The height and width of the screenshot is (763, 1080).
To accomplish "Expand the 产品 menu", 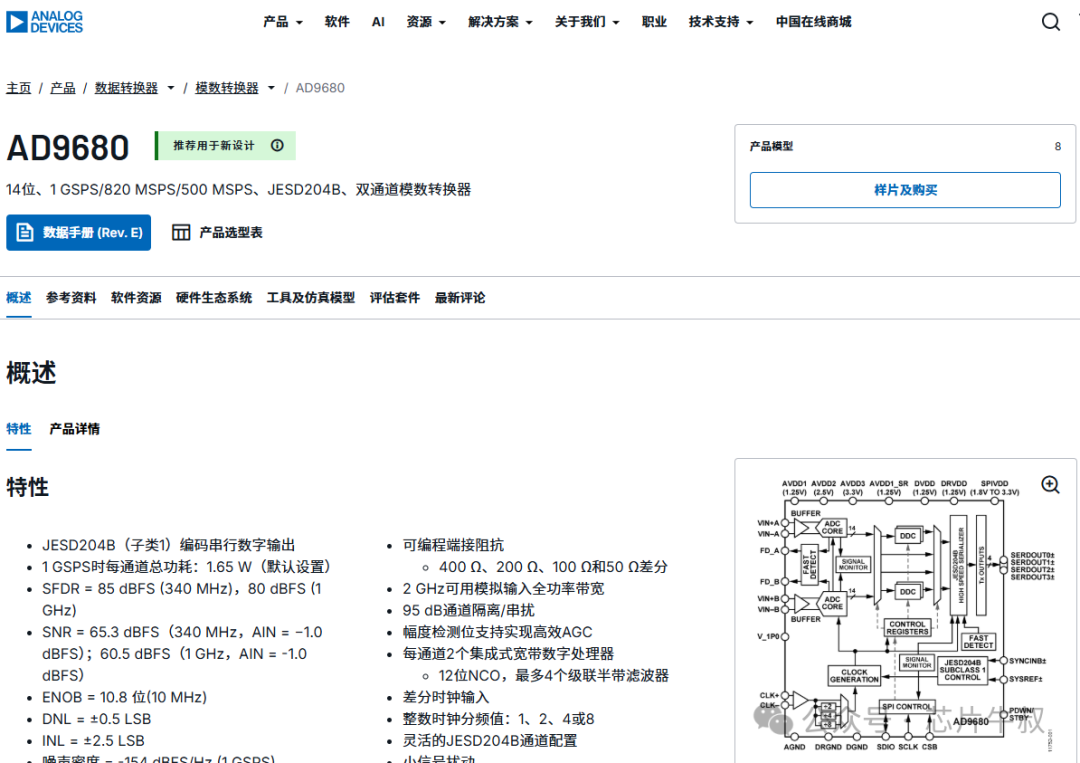I will [282, 22].
